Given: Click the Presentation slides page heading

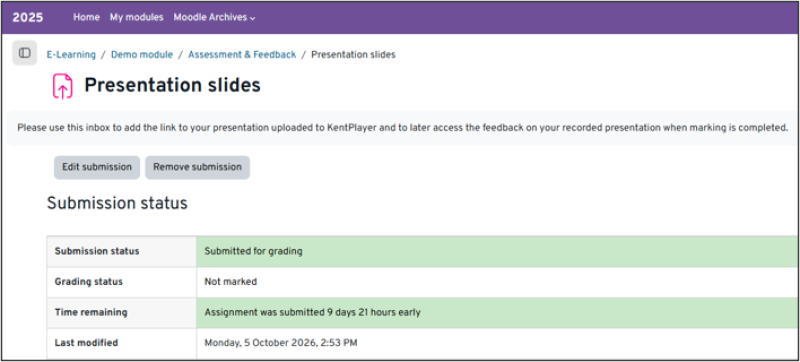Looking at the screenshot, I should pos(172,85).
